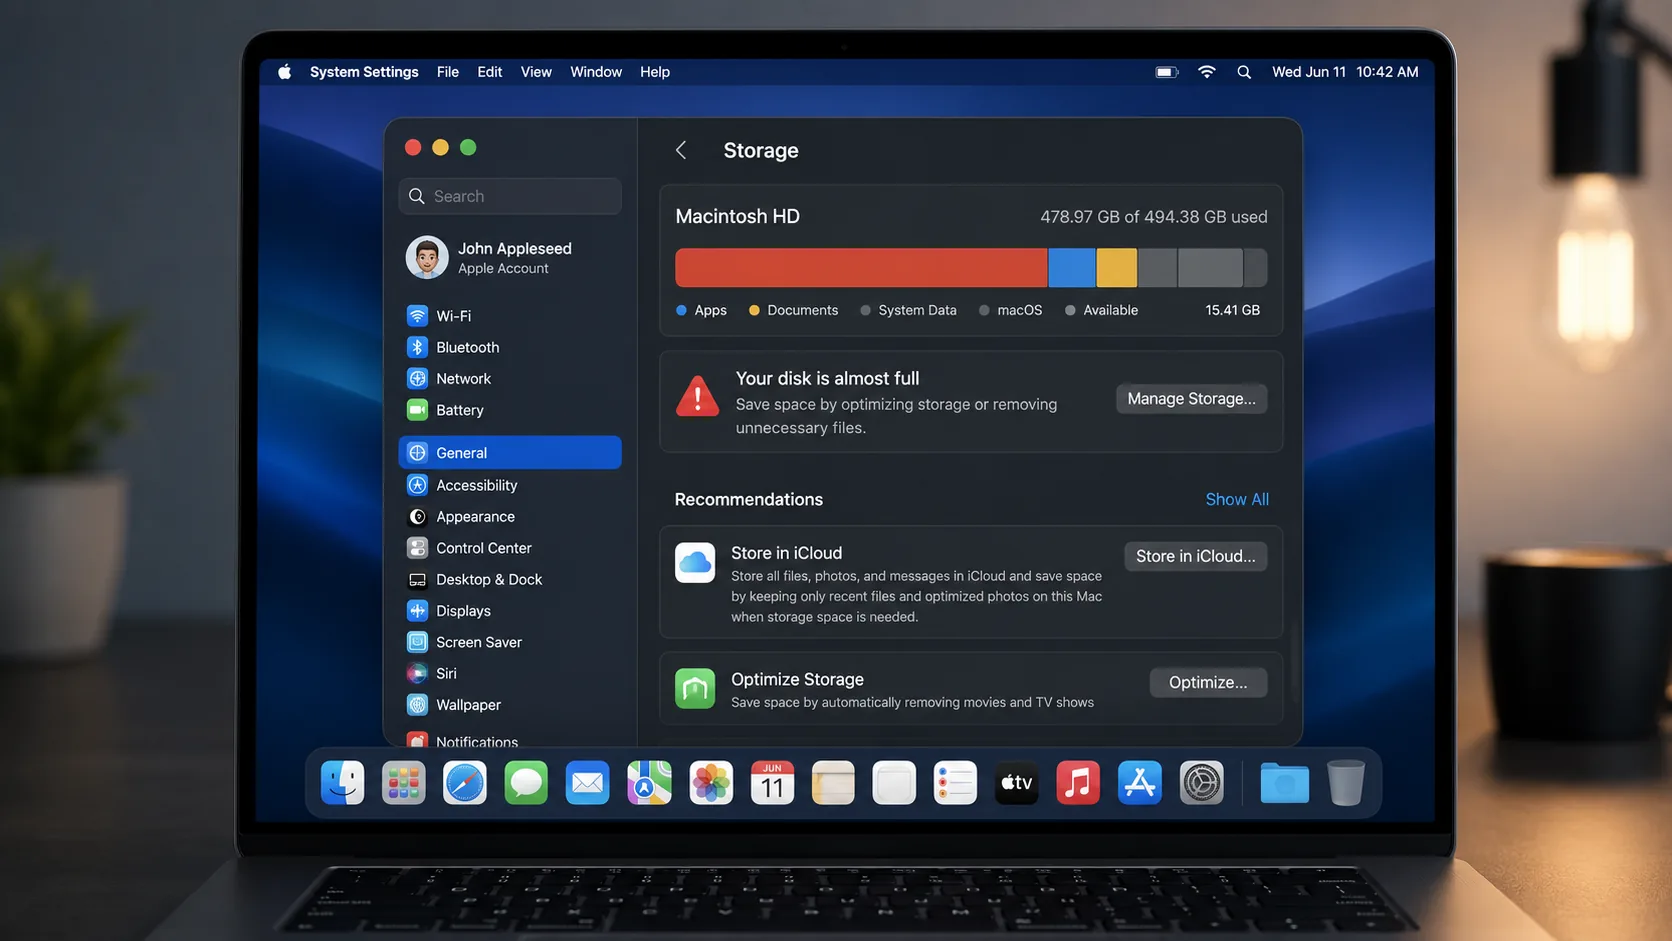Viewport: 1672px width, 941px height.
Task: Open Displays settings
Action: coord(510,611)
